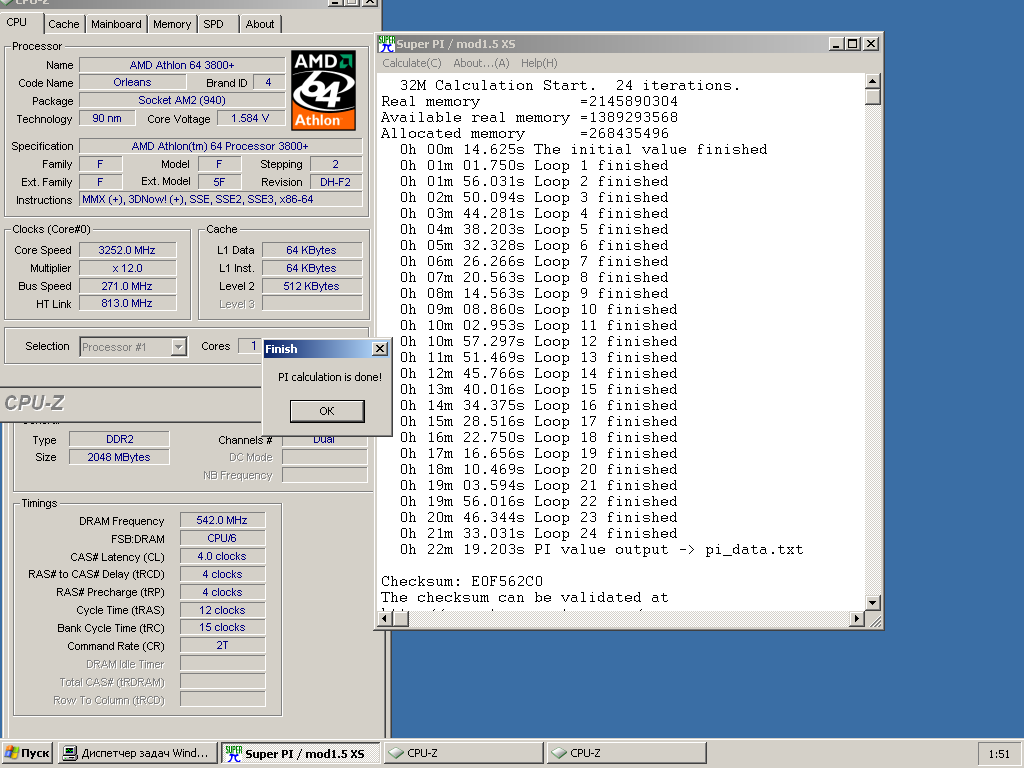Viewport: 1024px width, 768px height.
Task: Click the second CPU-Z taskbar button
Action: pyautogui.click(x=626, y=753)
